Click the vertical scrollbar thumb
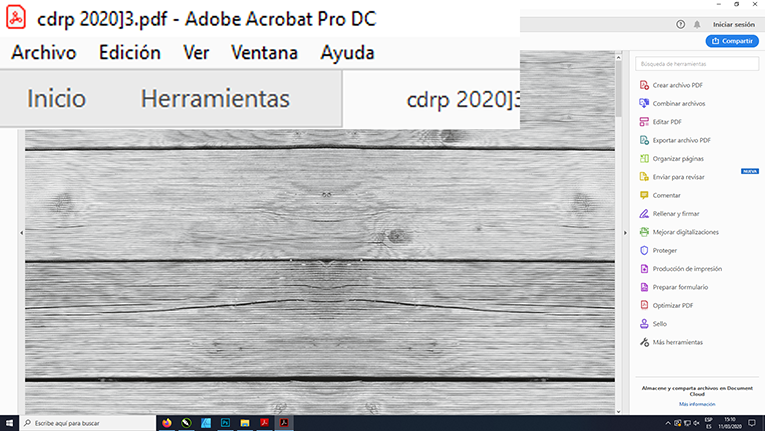 tap(618, 89)
